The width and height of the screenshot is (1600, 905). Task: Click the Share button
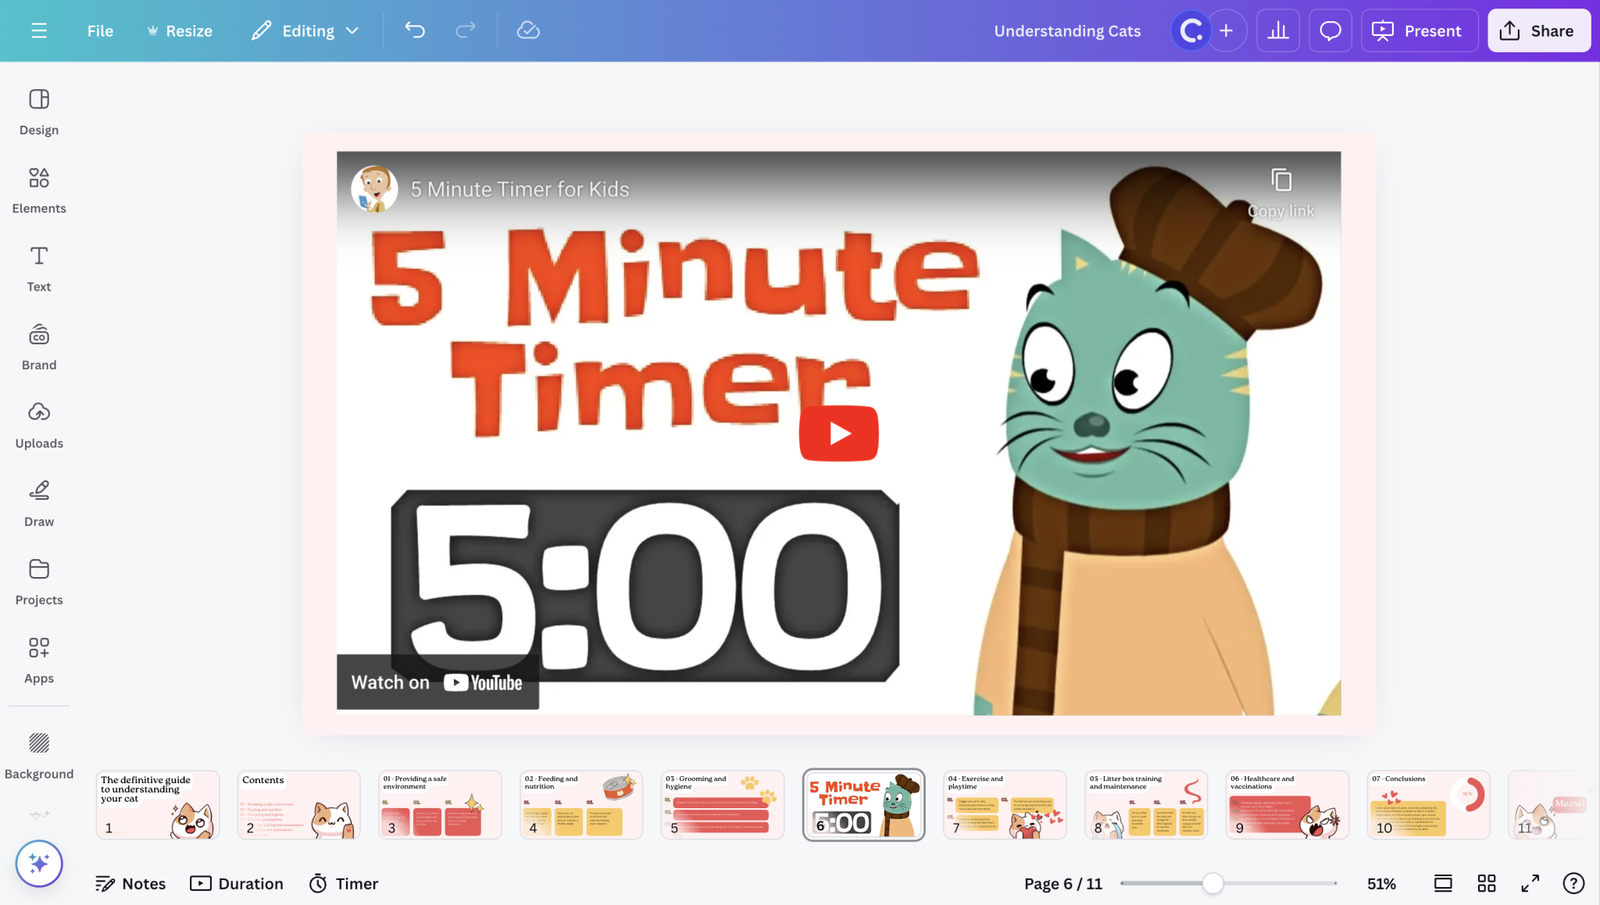click(x=1538, y=30)
